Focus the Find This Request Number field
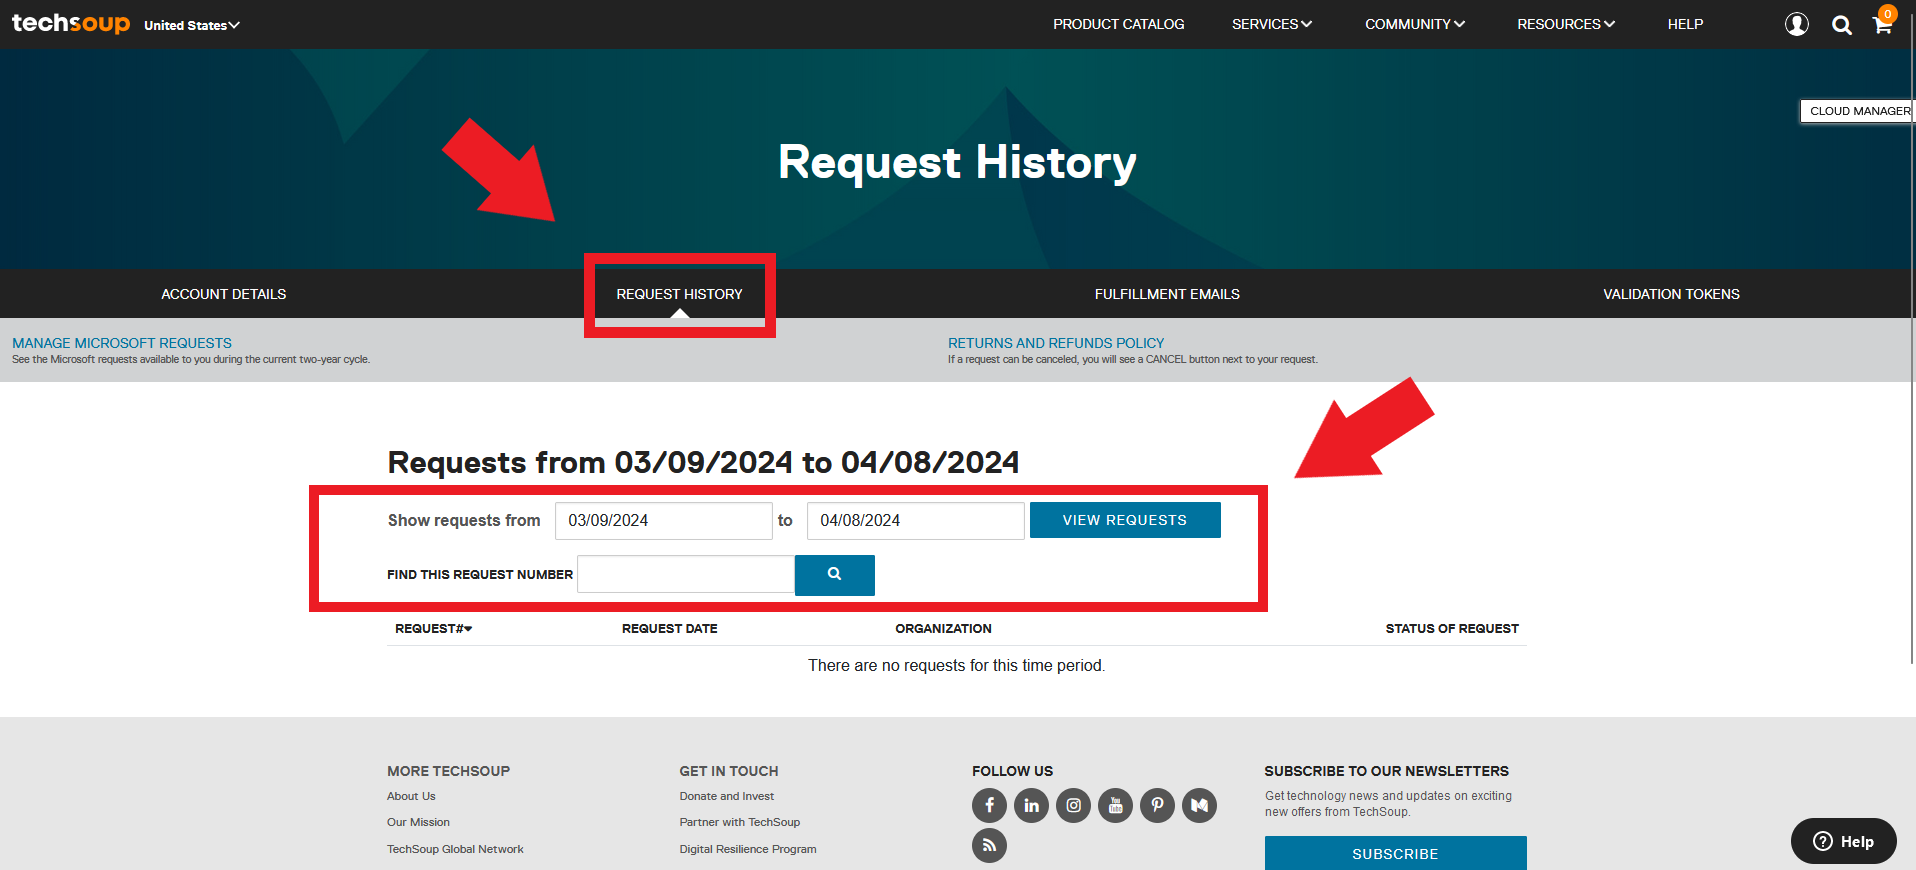Image resolution: width=1916 pixels, height=870 pixels. [x=686, y=574]
